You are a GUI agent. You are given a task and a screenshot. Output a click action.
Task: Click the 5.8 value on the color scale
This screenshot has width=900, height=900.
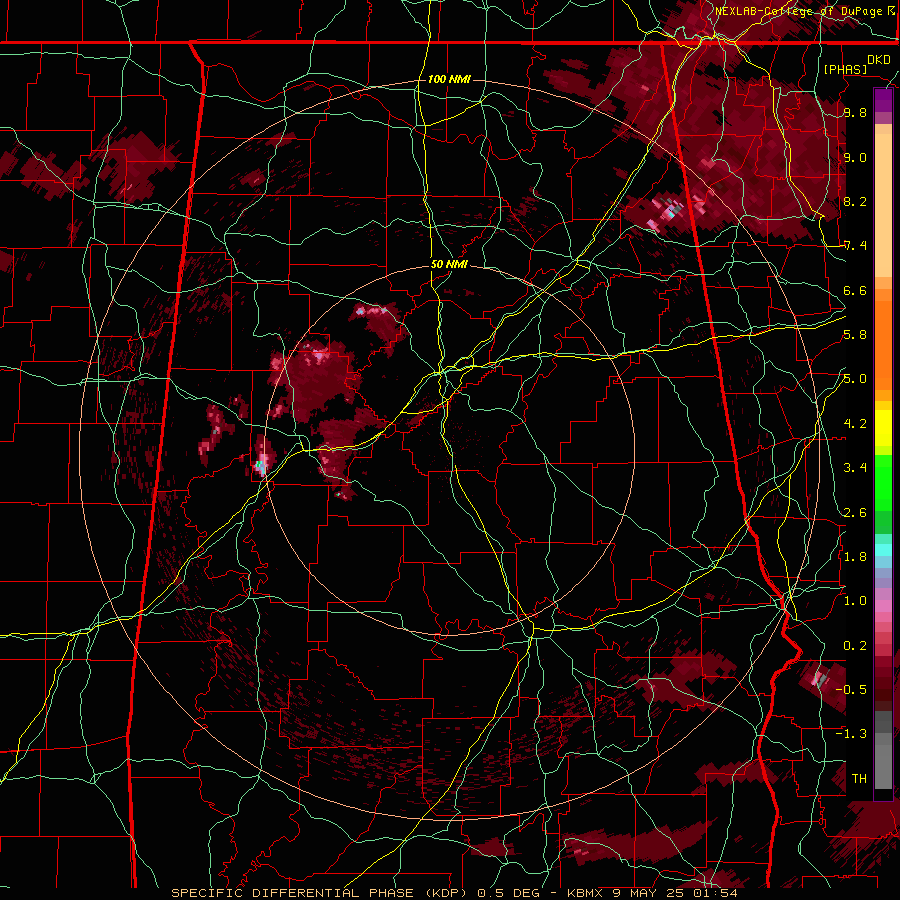[x=855, y=335]
